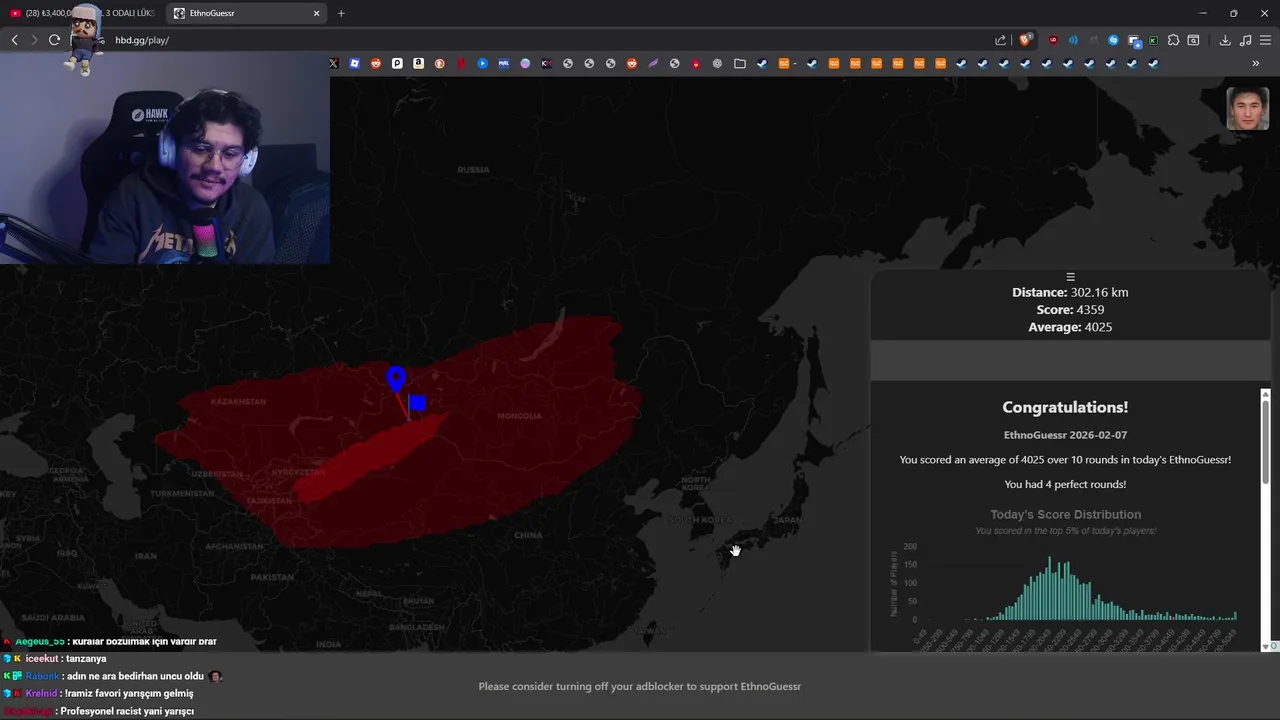
Task: Click the scrollbar down arrow in results
Action: point(1265,646)
